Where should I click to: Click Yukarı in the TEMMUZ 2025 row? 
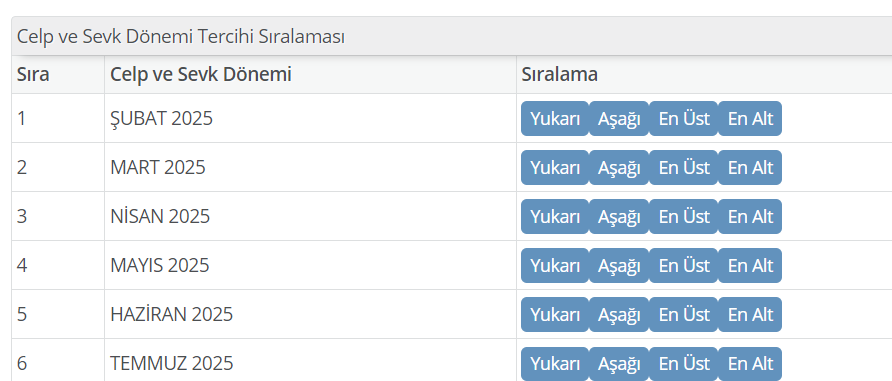[555, 363]
